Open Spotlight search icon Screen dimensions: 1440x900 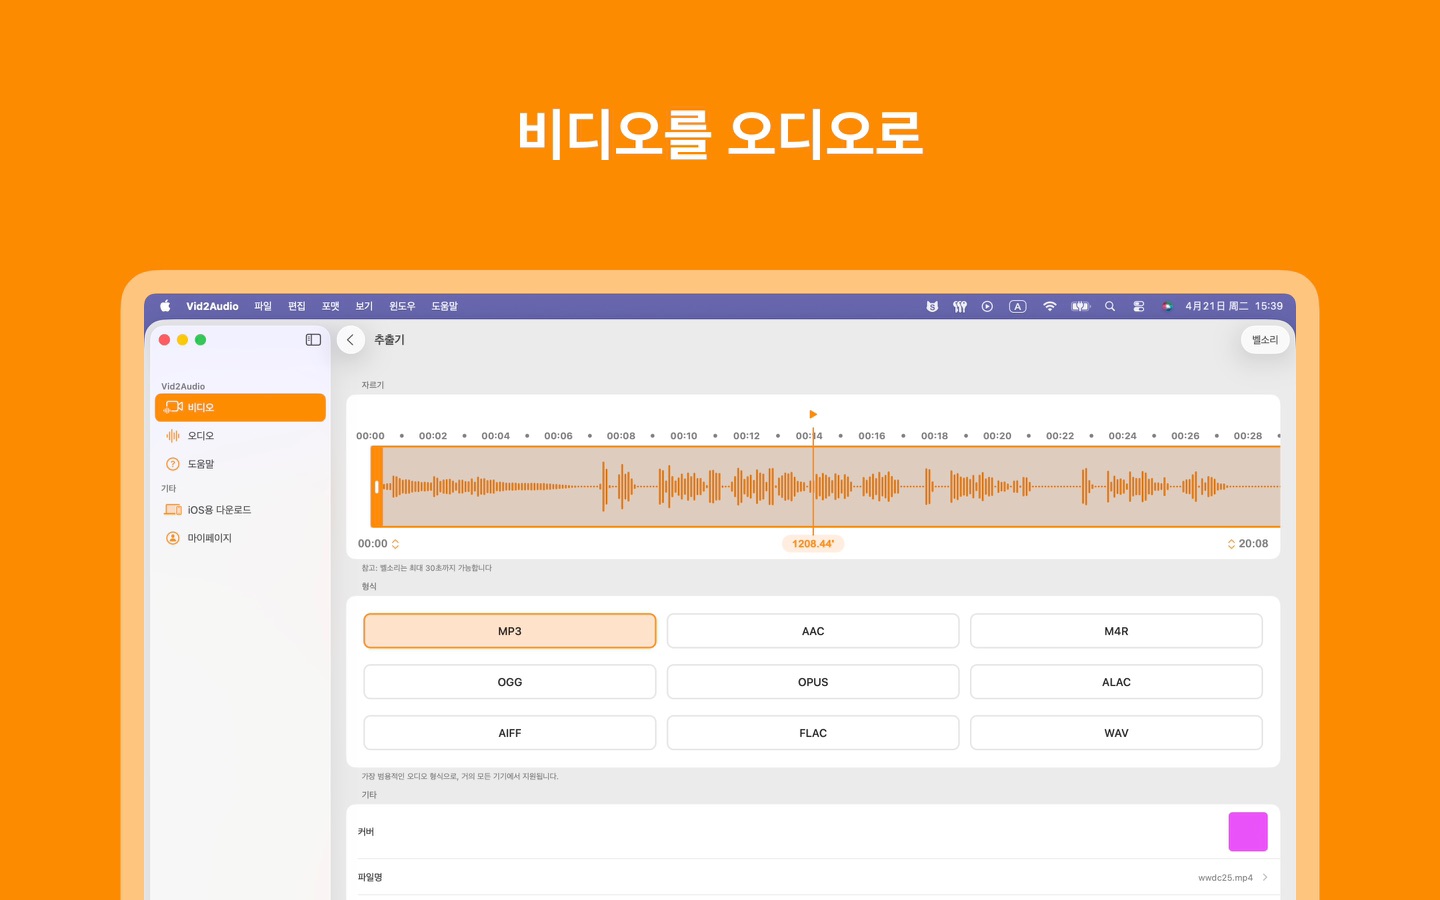click(1110, 307)
